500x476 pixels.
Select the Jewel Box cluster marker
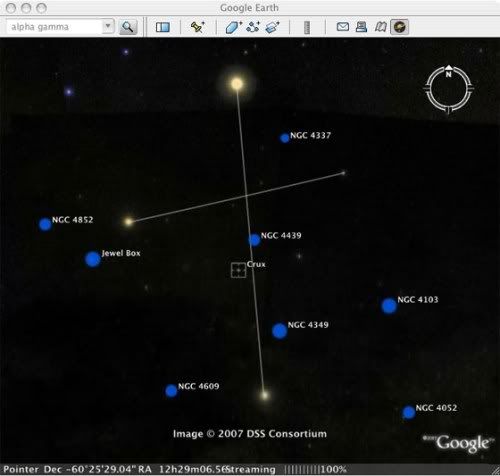pyautogui.click(x=93, y=259)
